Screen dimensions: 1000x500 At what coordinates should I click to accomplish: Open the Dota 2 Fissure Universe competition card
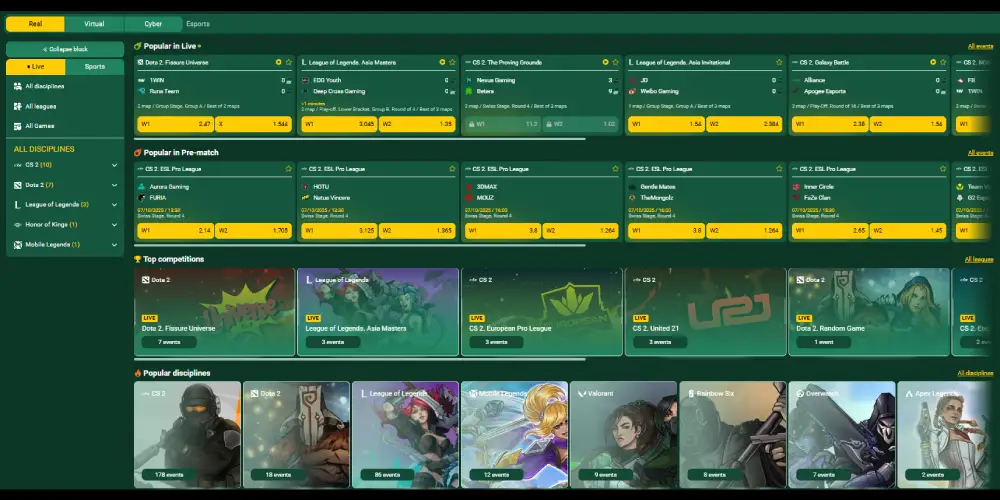(x=214, y=312)
